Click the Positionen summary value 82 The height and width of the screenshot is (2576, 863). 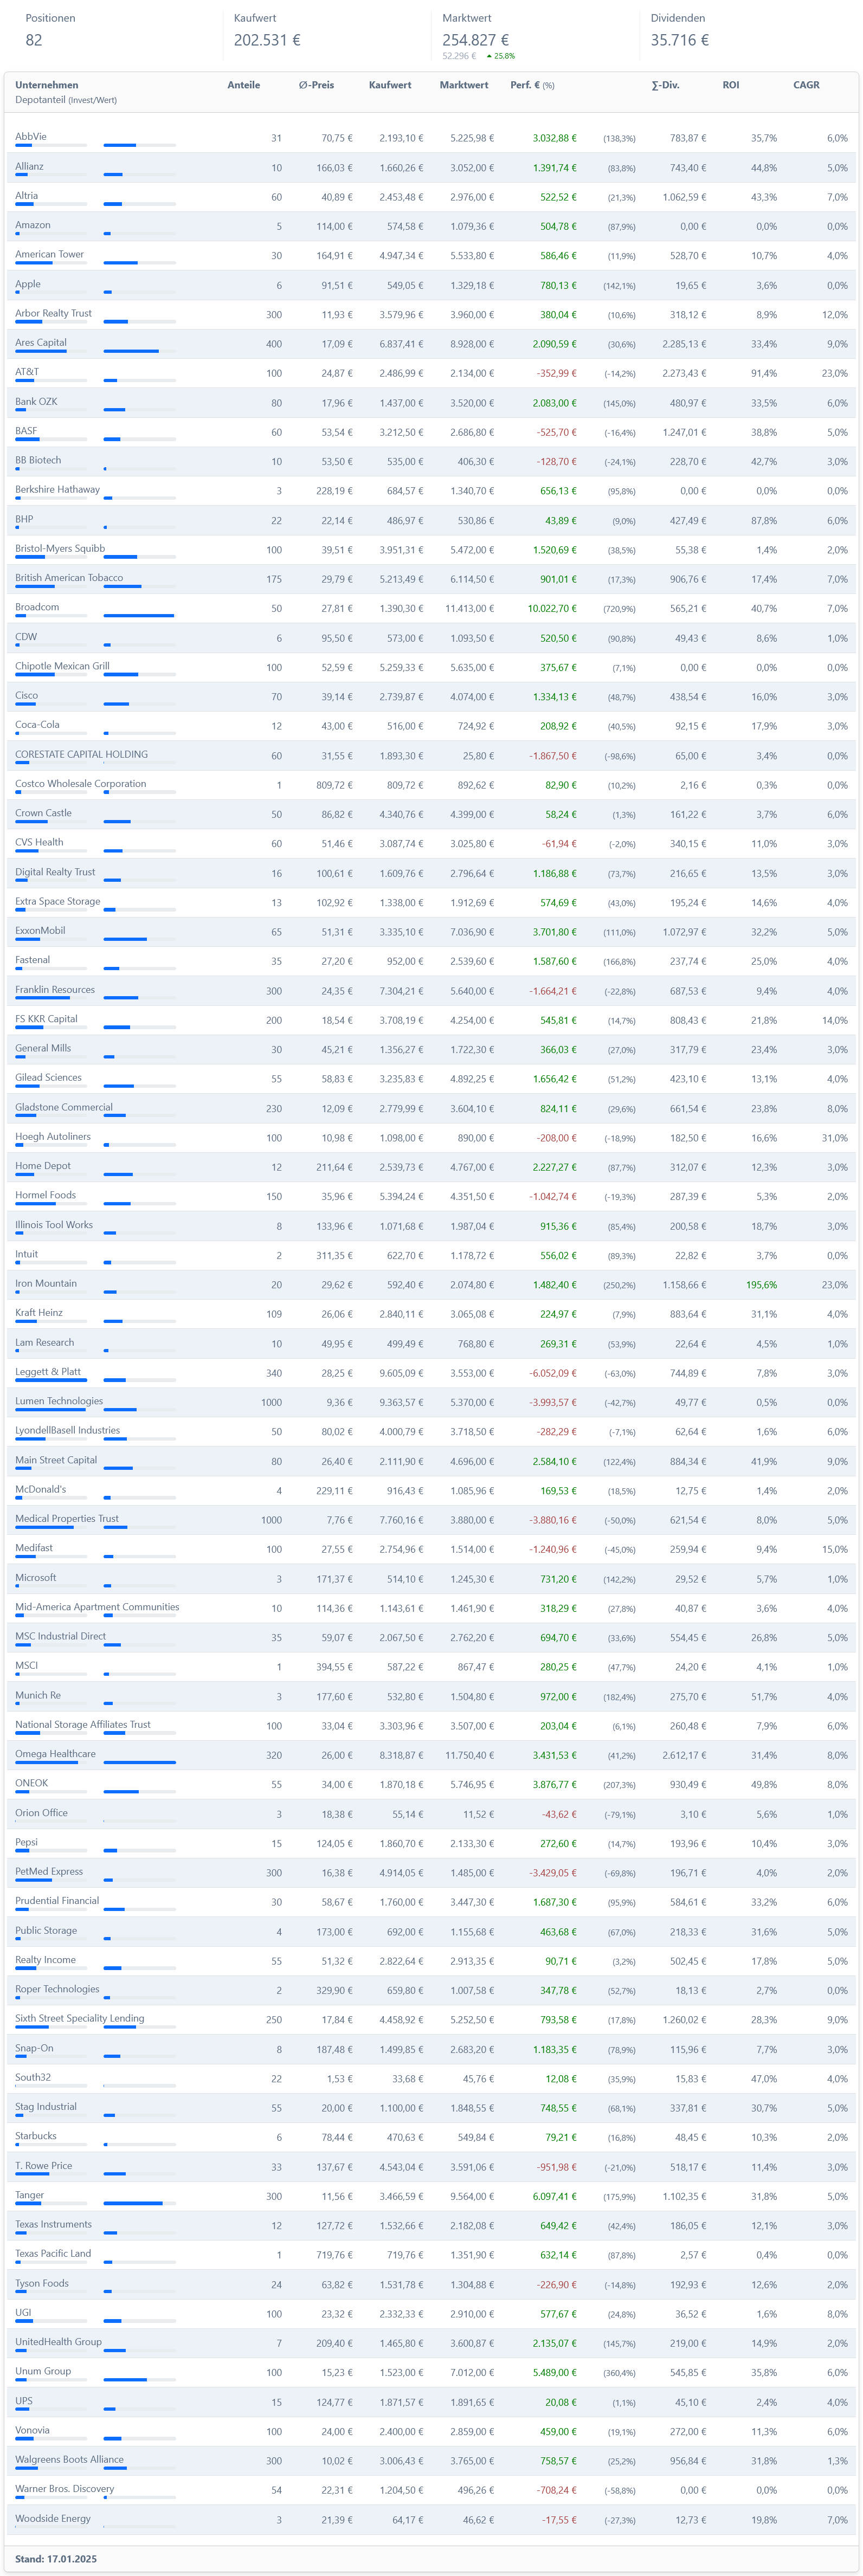click(34, 40)
